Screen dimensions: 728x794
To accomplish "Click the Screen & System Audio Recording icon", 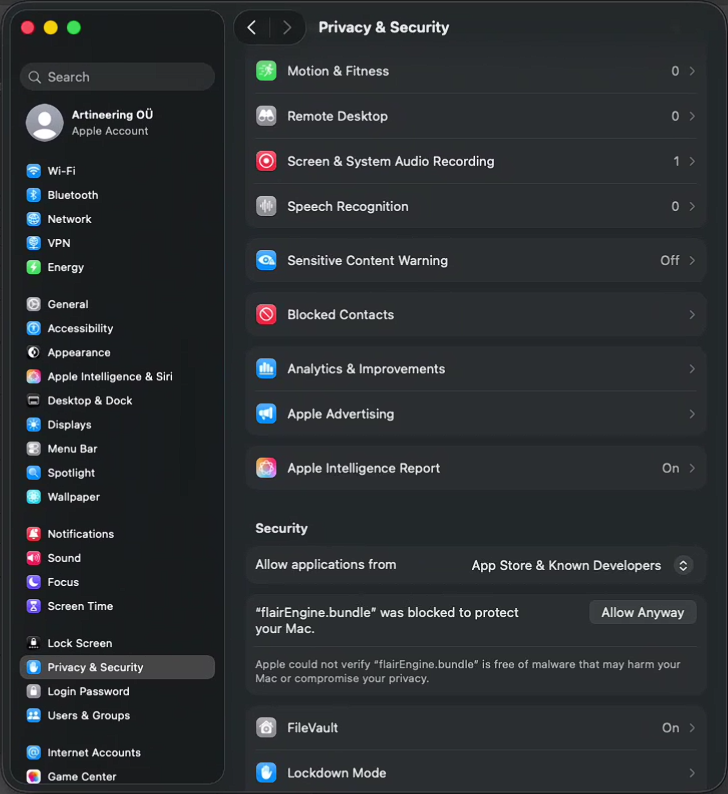I will click(266, 161).
